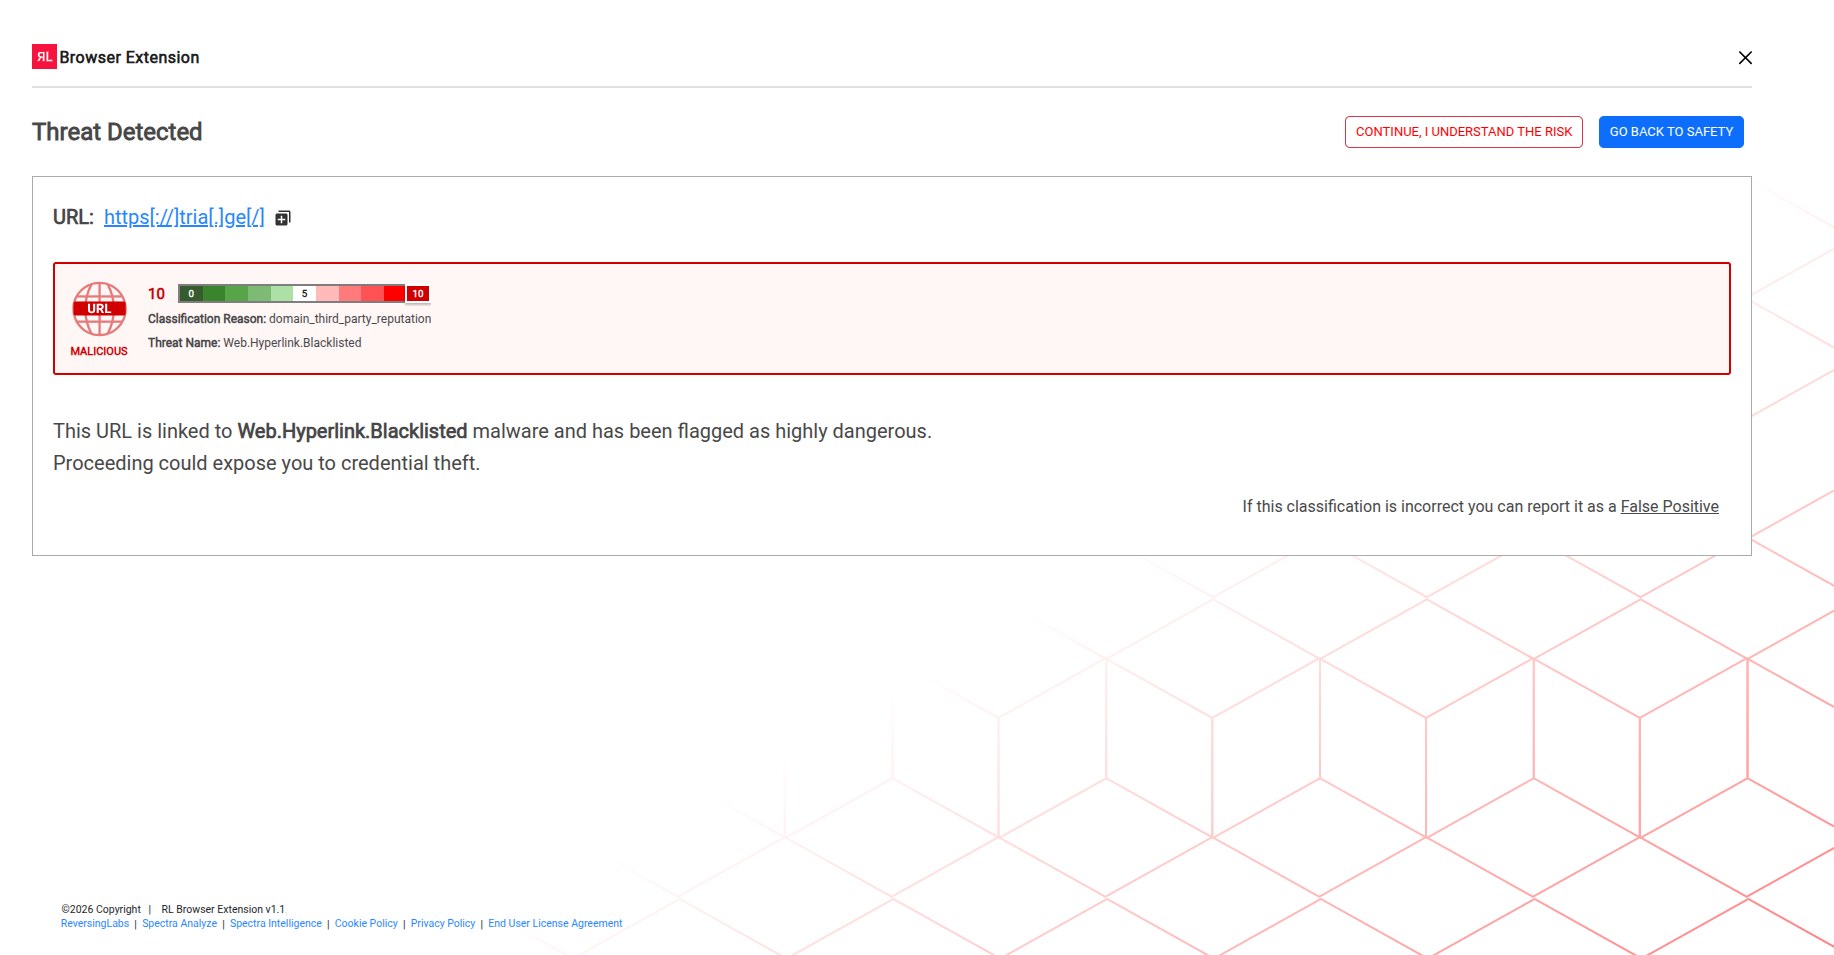Open the ReversingLabs footer link

click(x=95, y=923)
